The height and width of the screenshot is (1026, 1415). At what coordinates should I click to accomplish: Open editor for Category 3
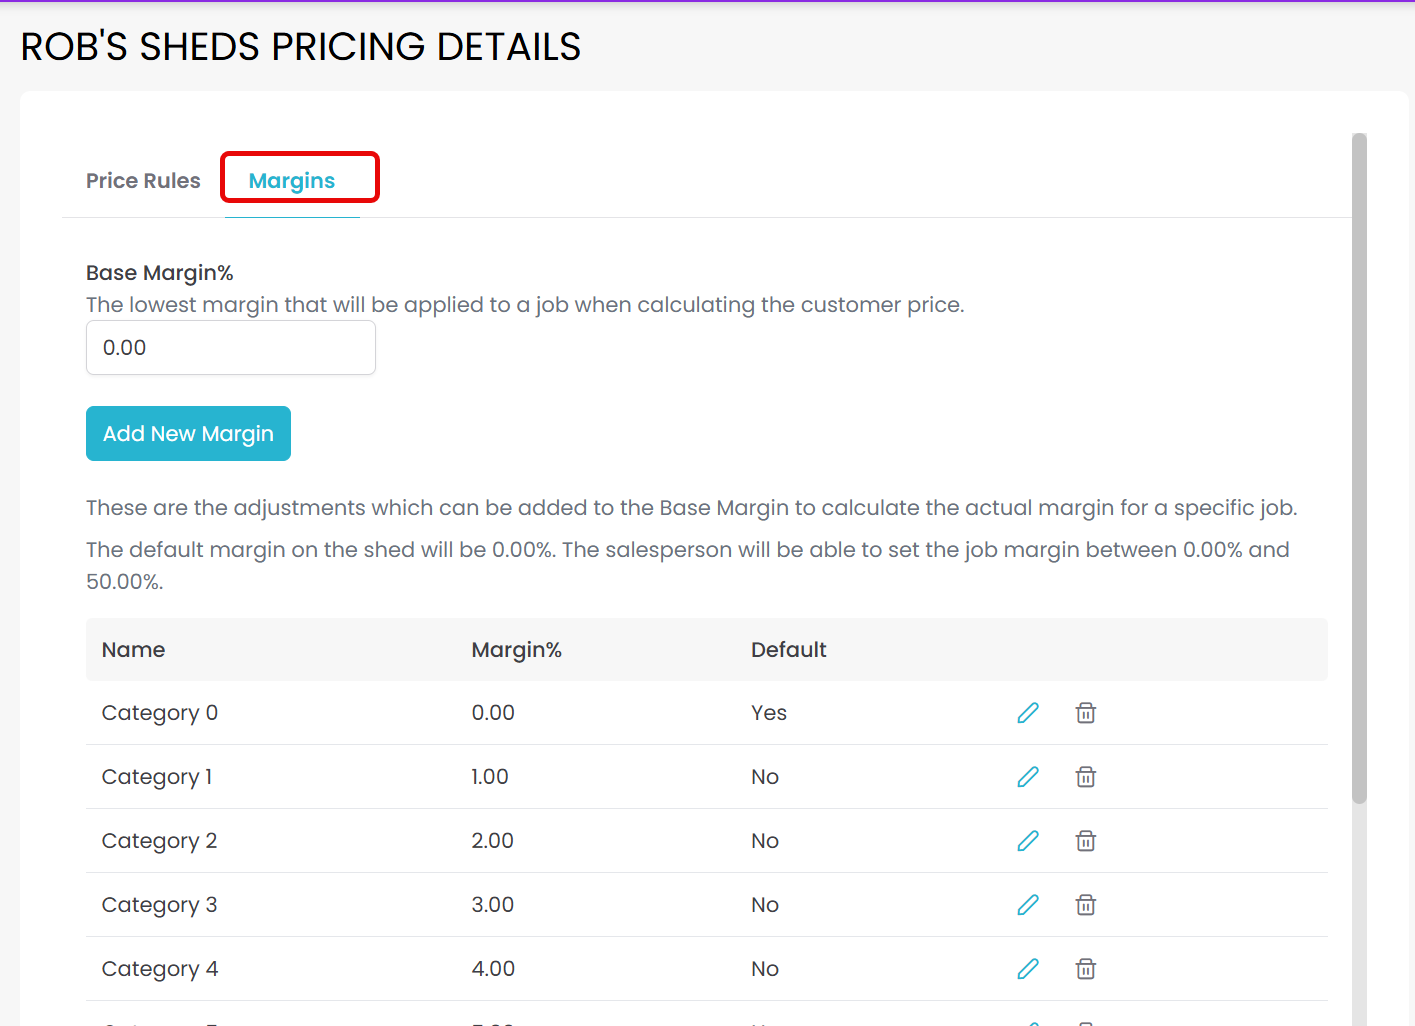pos(1028,905)
